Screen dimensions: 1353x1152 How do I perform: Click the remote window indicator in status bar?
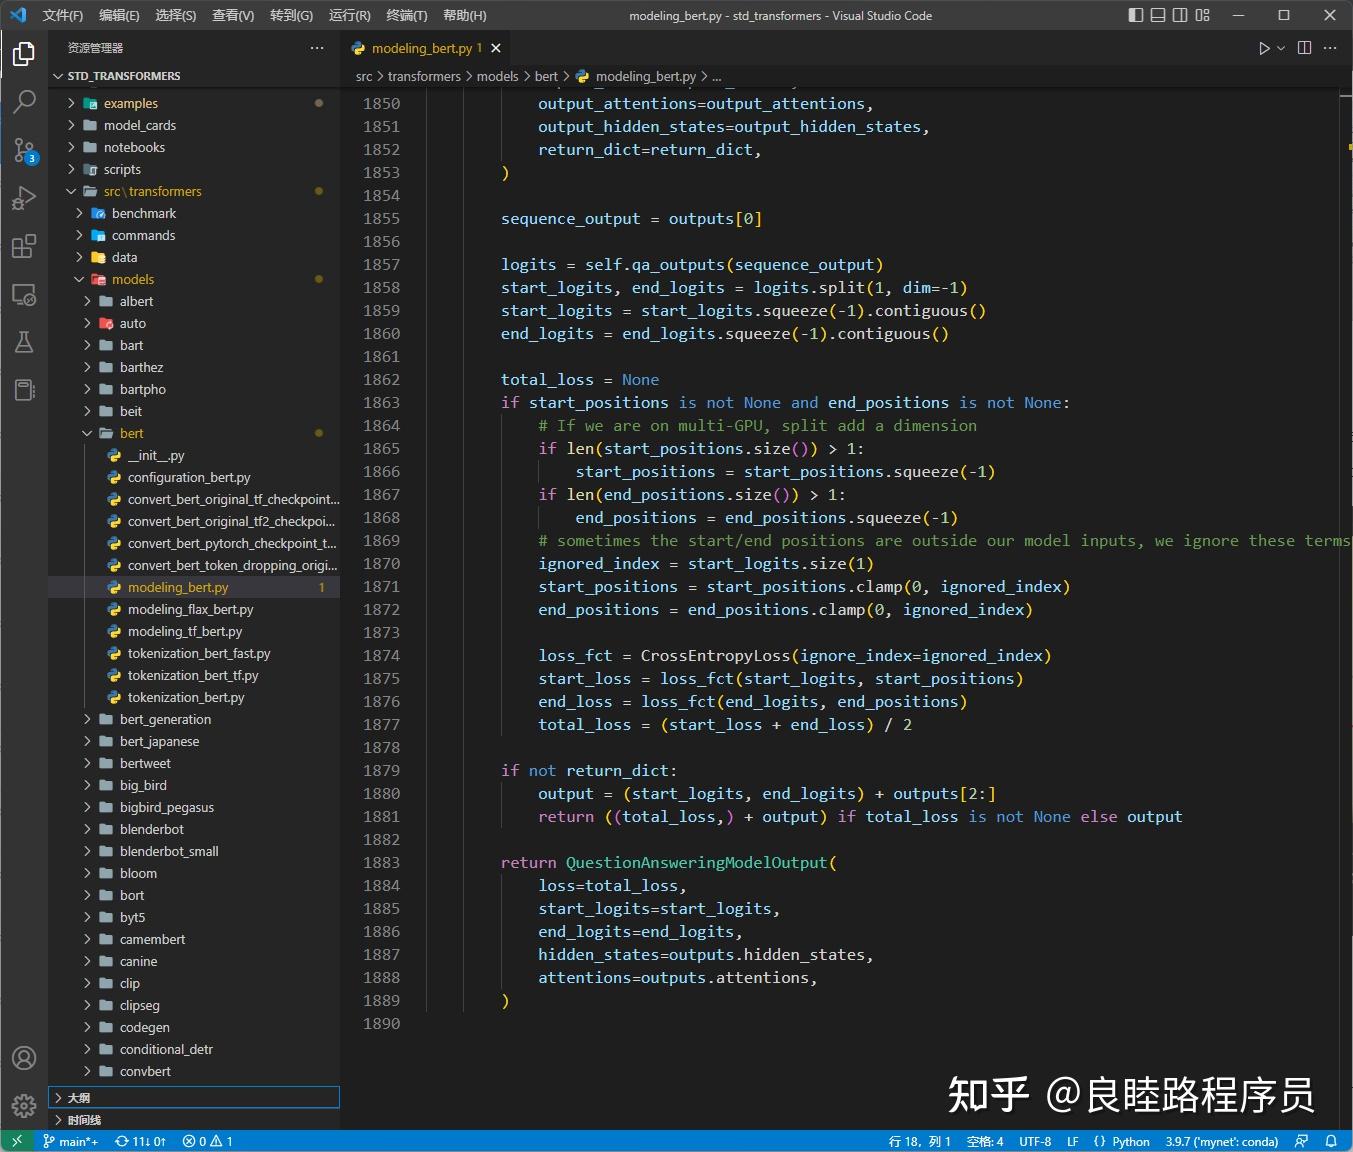pos(17,1141)
